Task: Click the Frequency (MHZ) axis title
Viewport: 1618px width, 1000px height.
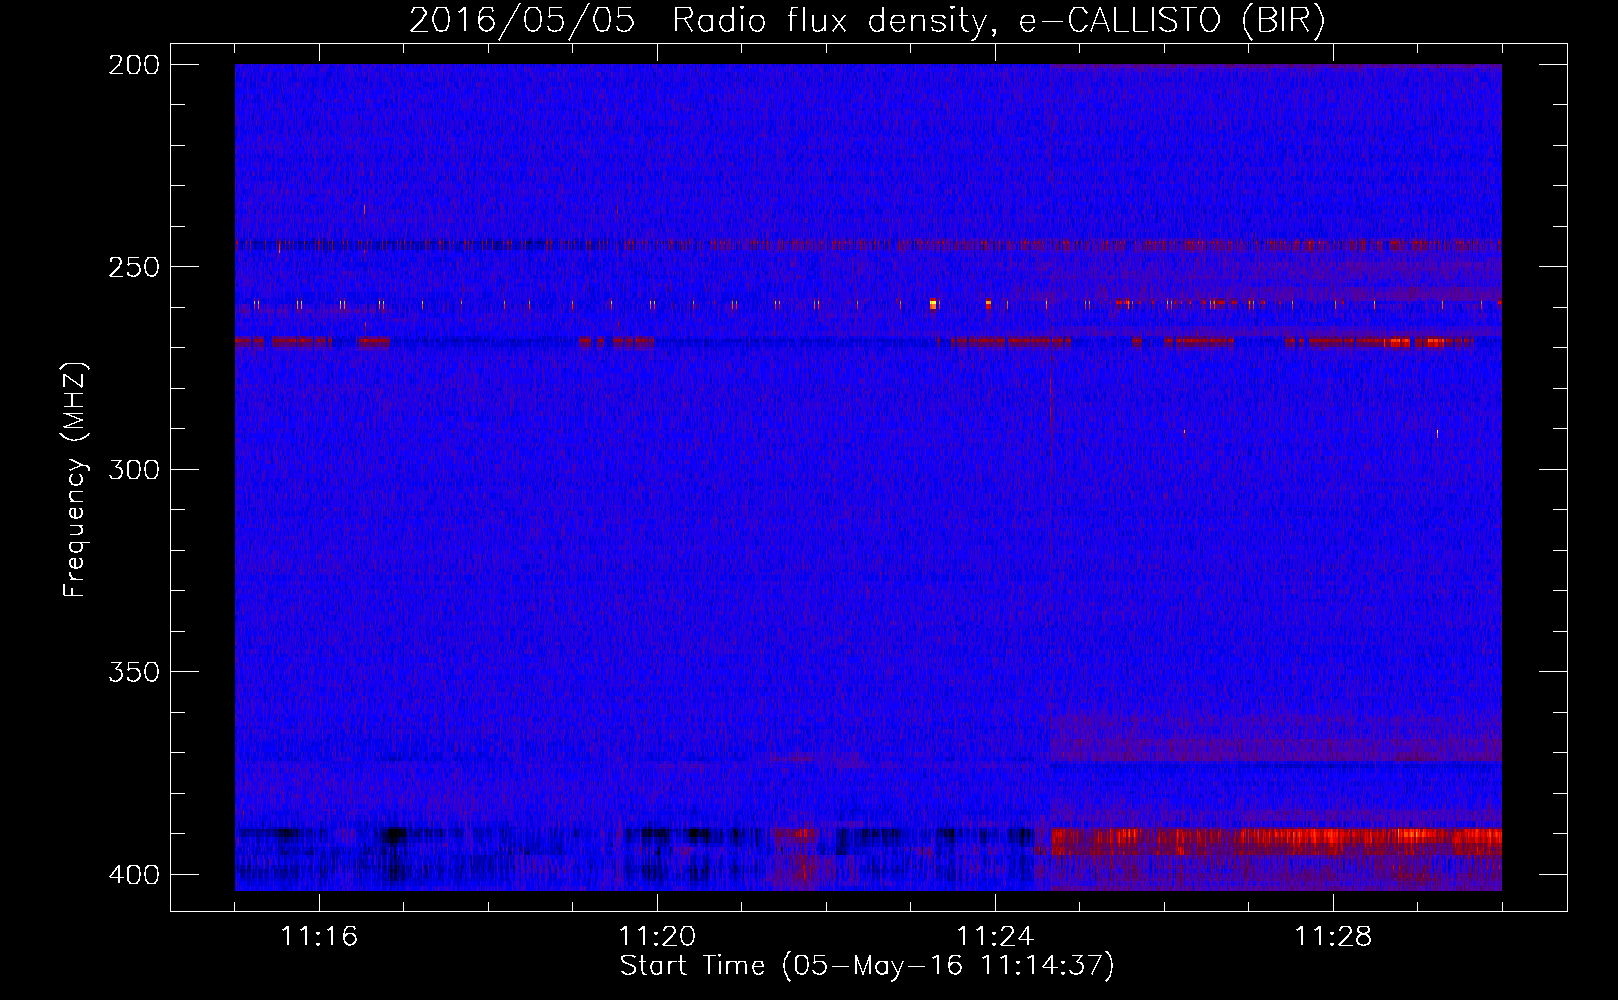Action: coord(75,479)
